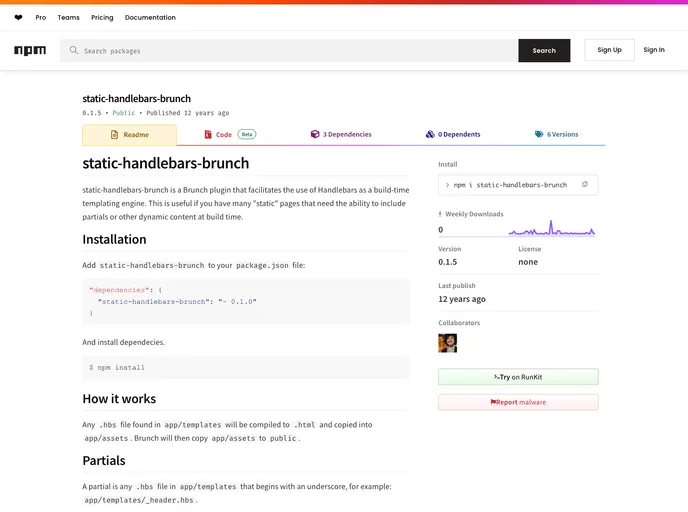
Task: Open the Teams menu link
Action: pyautogui.click(x=68, y=18)
